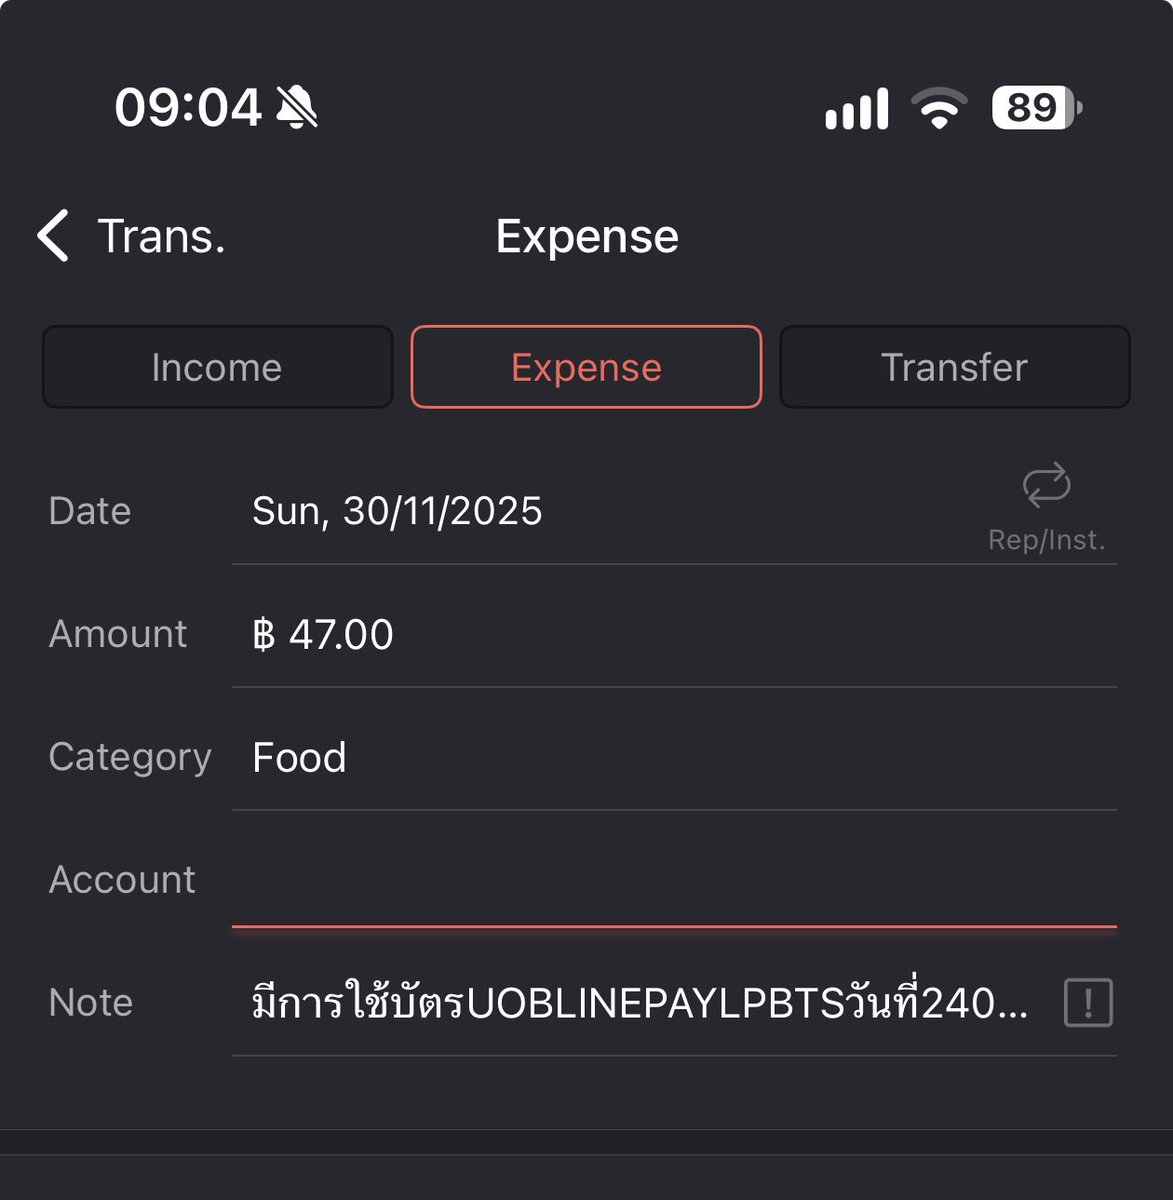This screenshot has height=1200, width=1173.
Task: Open the date field Sun, 30/11/2025
Action: (397, 511)
